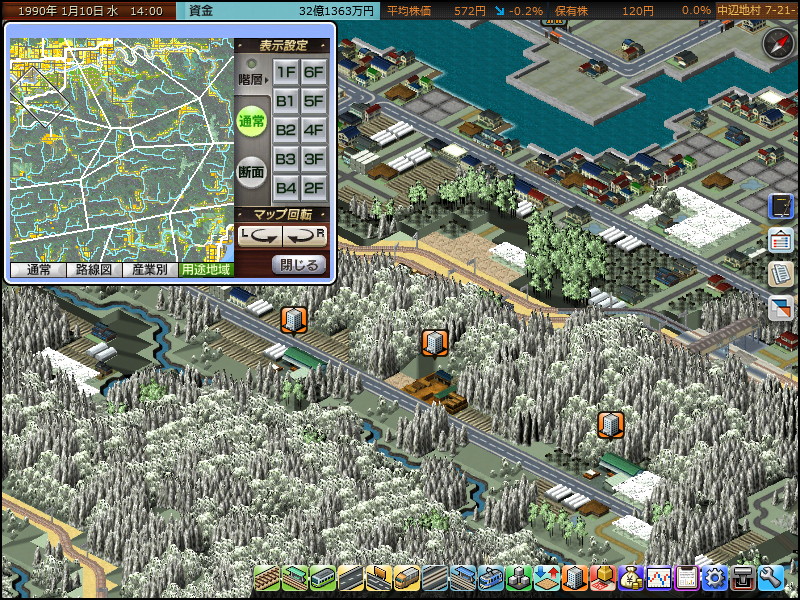The height and width of the screenshot is (600, 800).
Task: Select the road construction tool
Action: [x=351, y=578]
